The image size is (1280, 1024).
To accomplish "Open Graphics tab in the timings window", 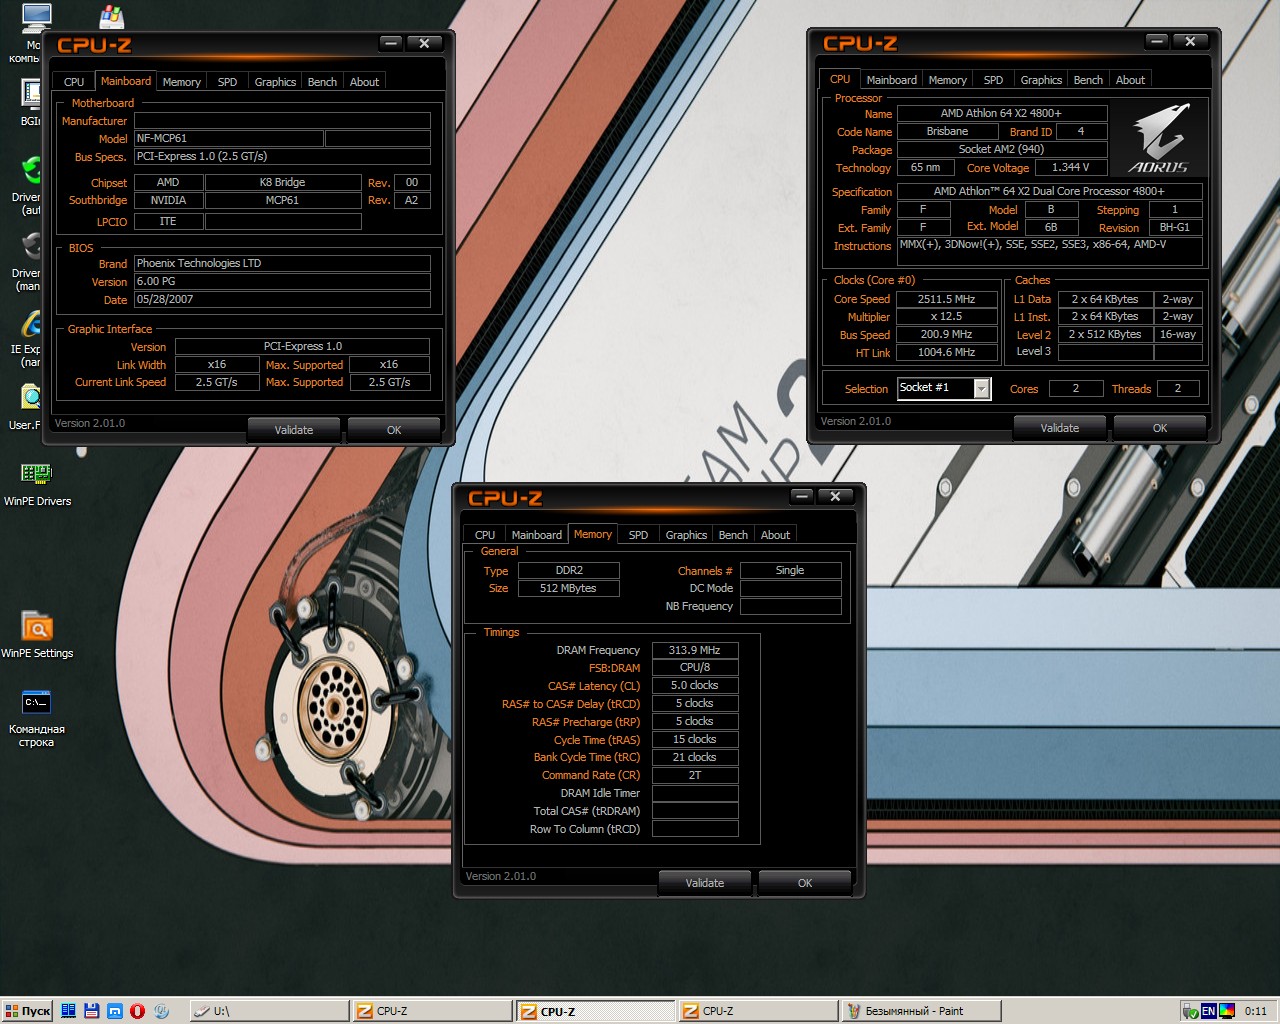I will coord(686,535).
